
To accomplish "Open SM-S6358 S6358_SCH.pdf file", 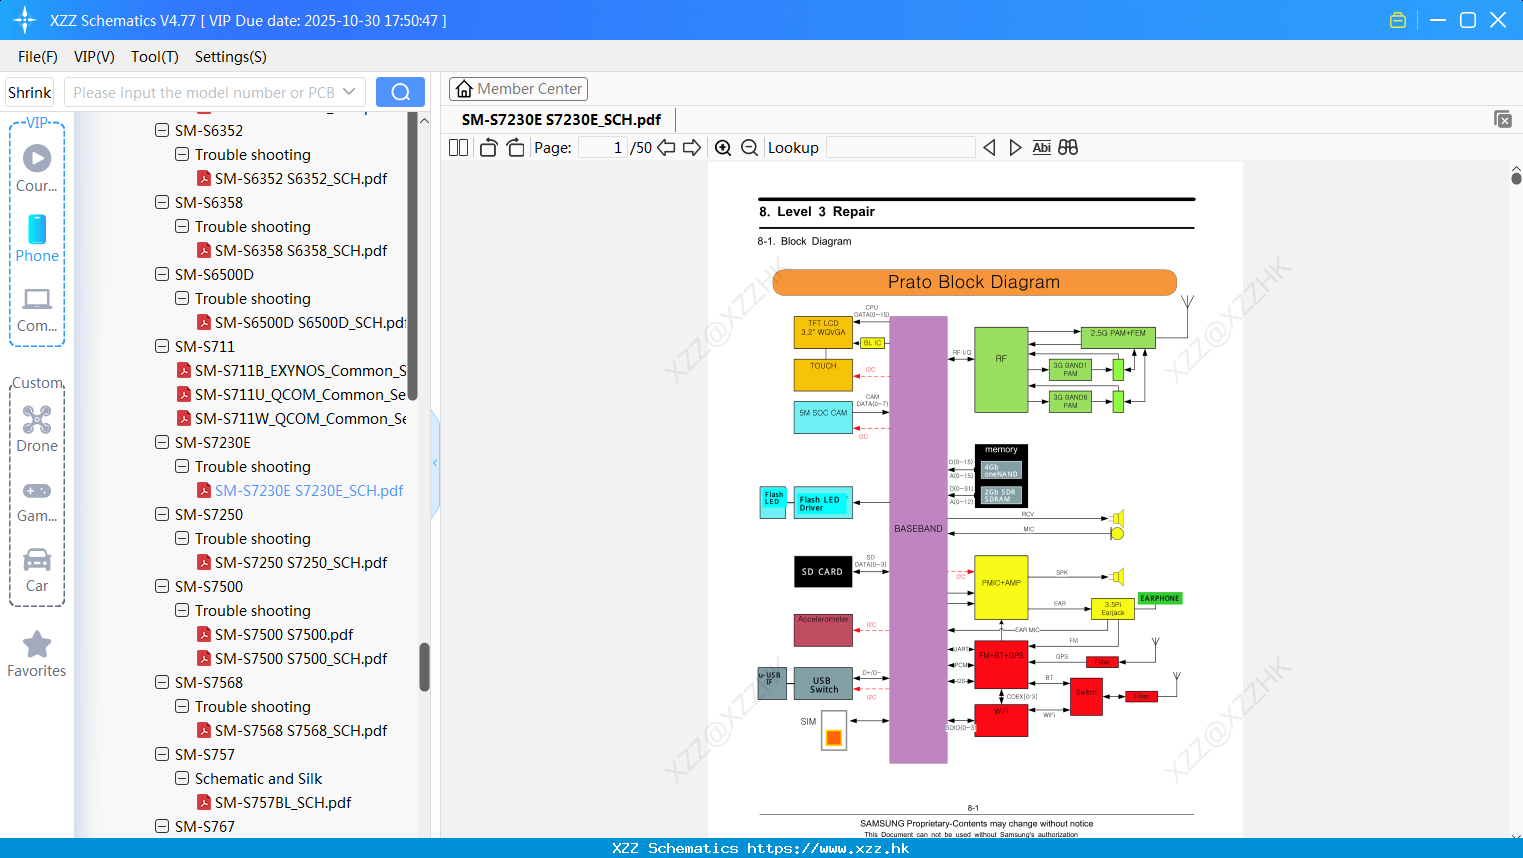I will [x=301, y=250].
